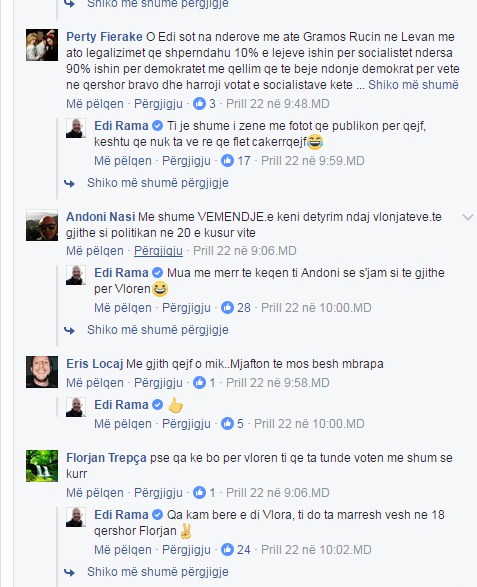Like Andoni Nasi's comment via Më pëlqen
Image resolution: width=477 pixels, height=587 pixels.
95,251
